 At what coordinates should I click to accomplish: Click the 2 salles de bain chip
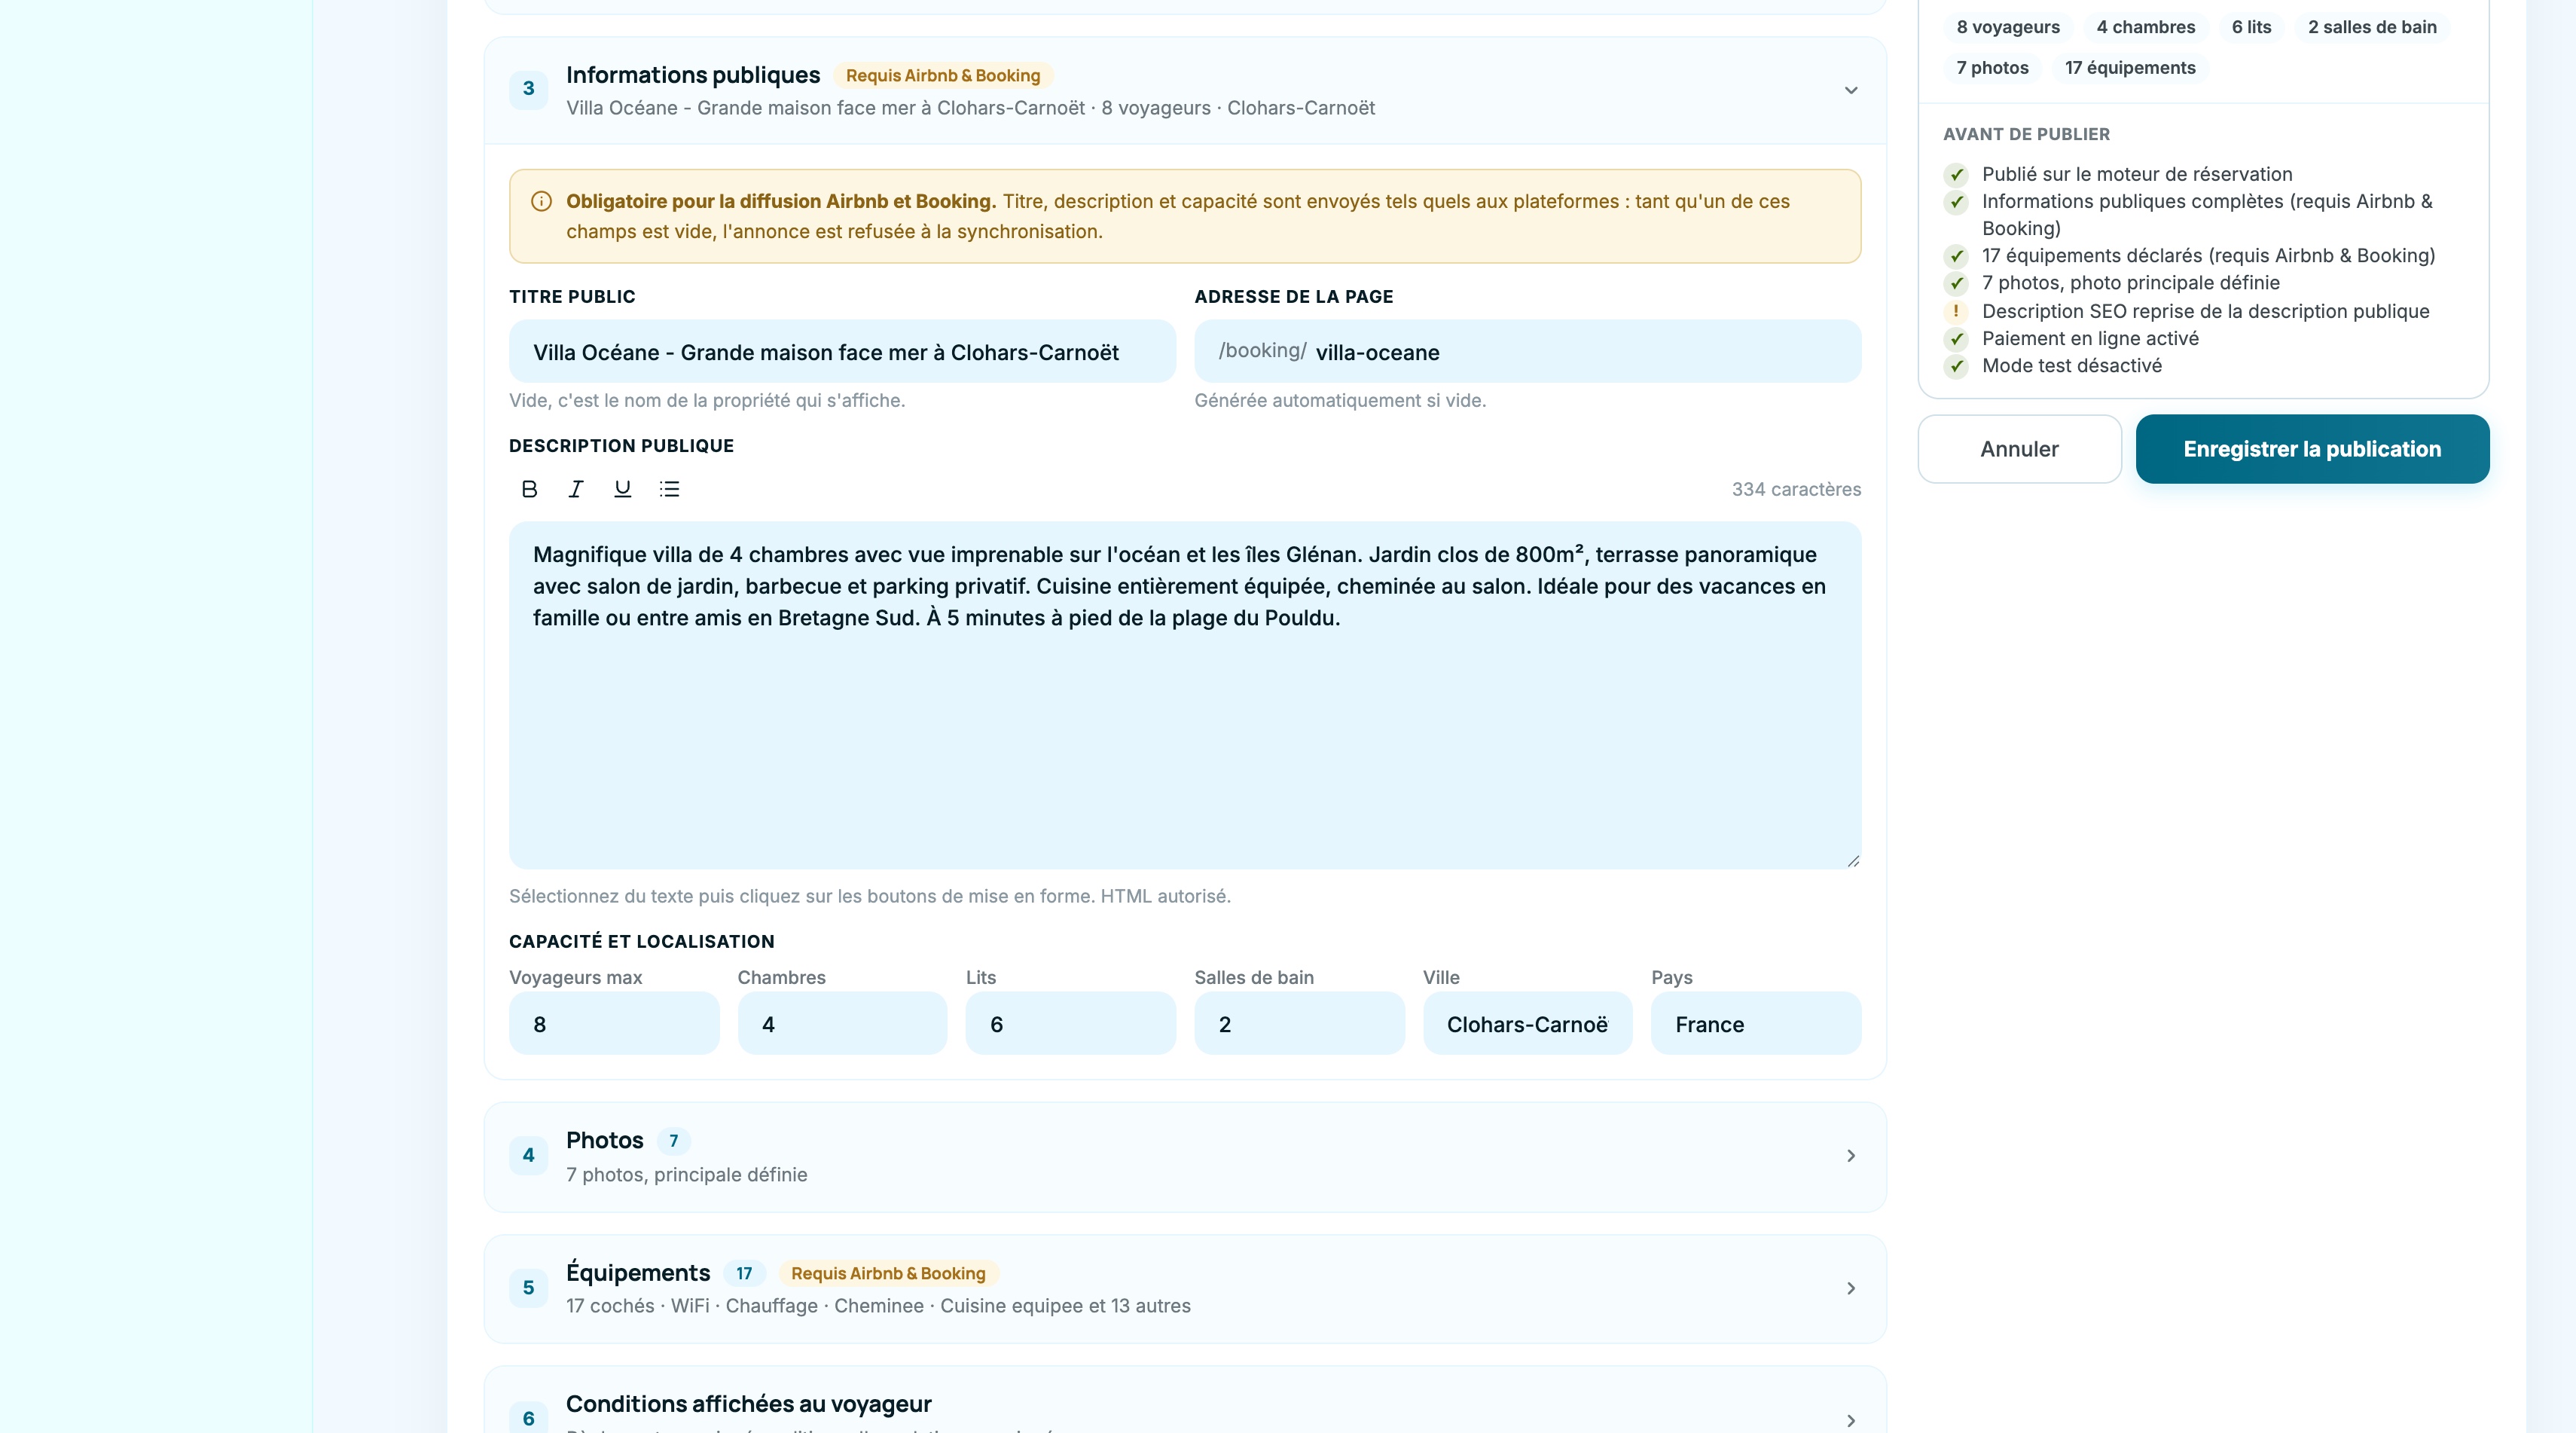click(2372, 27)
